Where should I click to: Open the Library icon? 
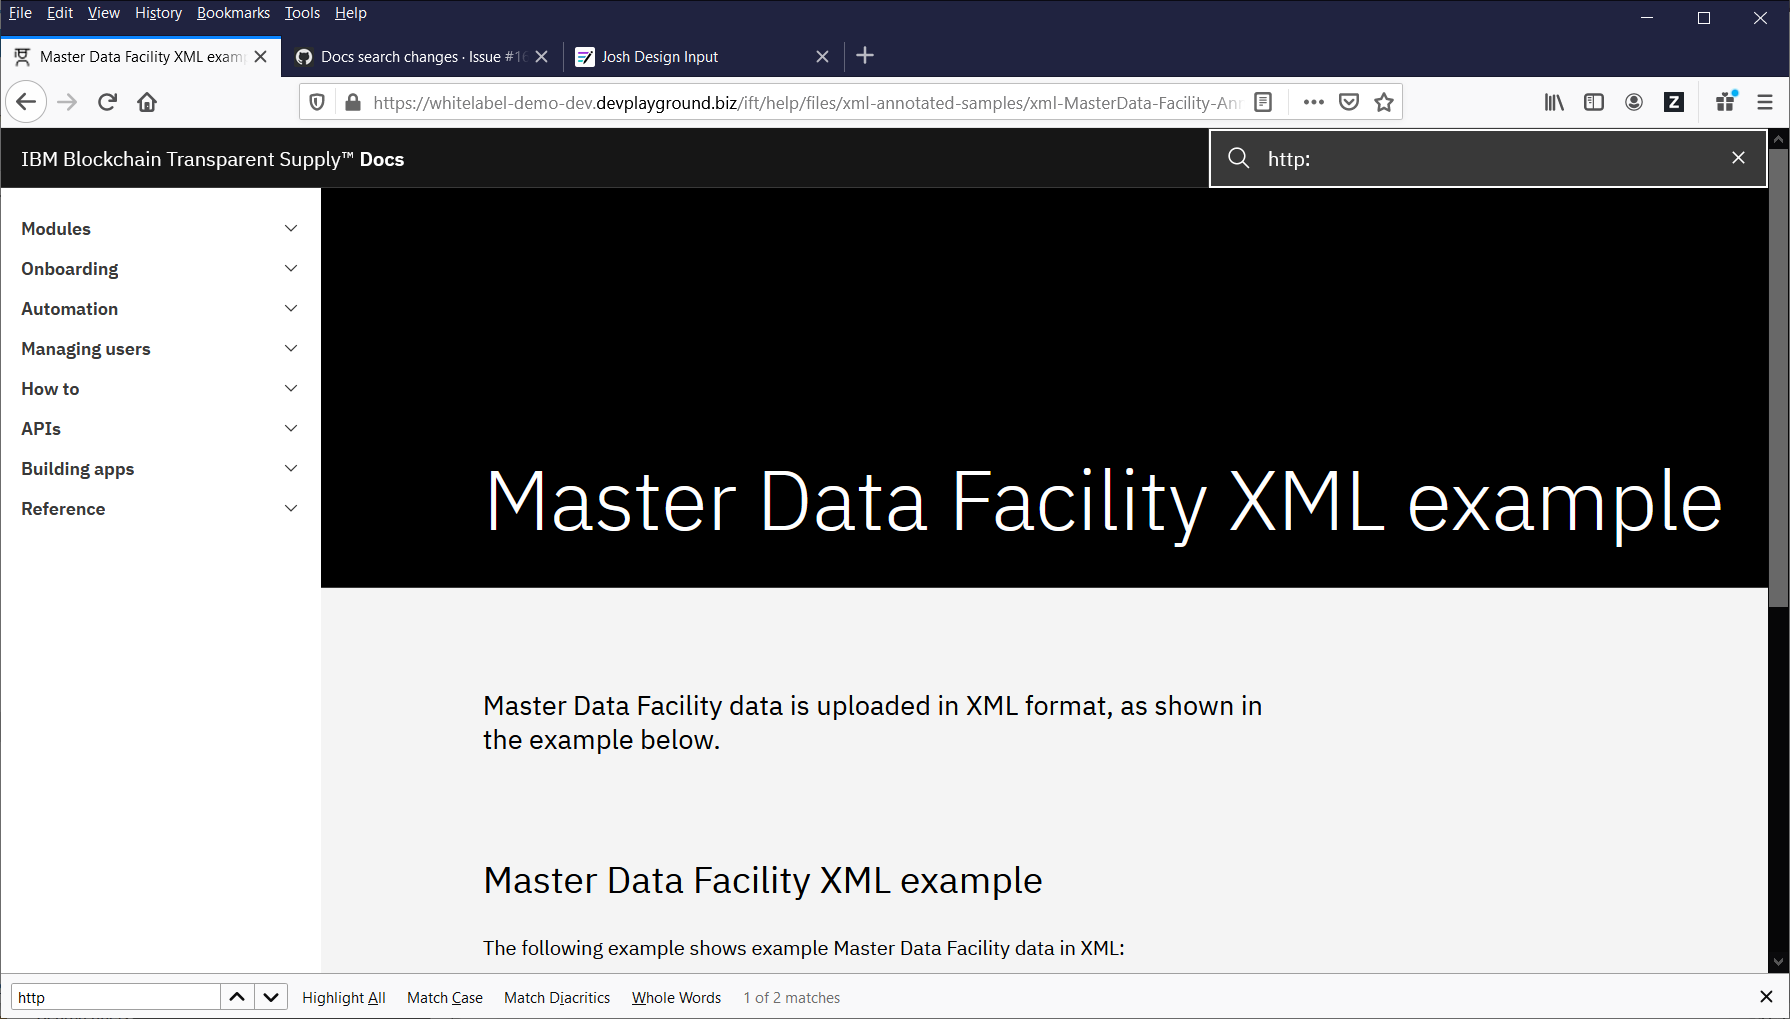[1554, 102]
